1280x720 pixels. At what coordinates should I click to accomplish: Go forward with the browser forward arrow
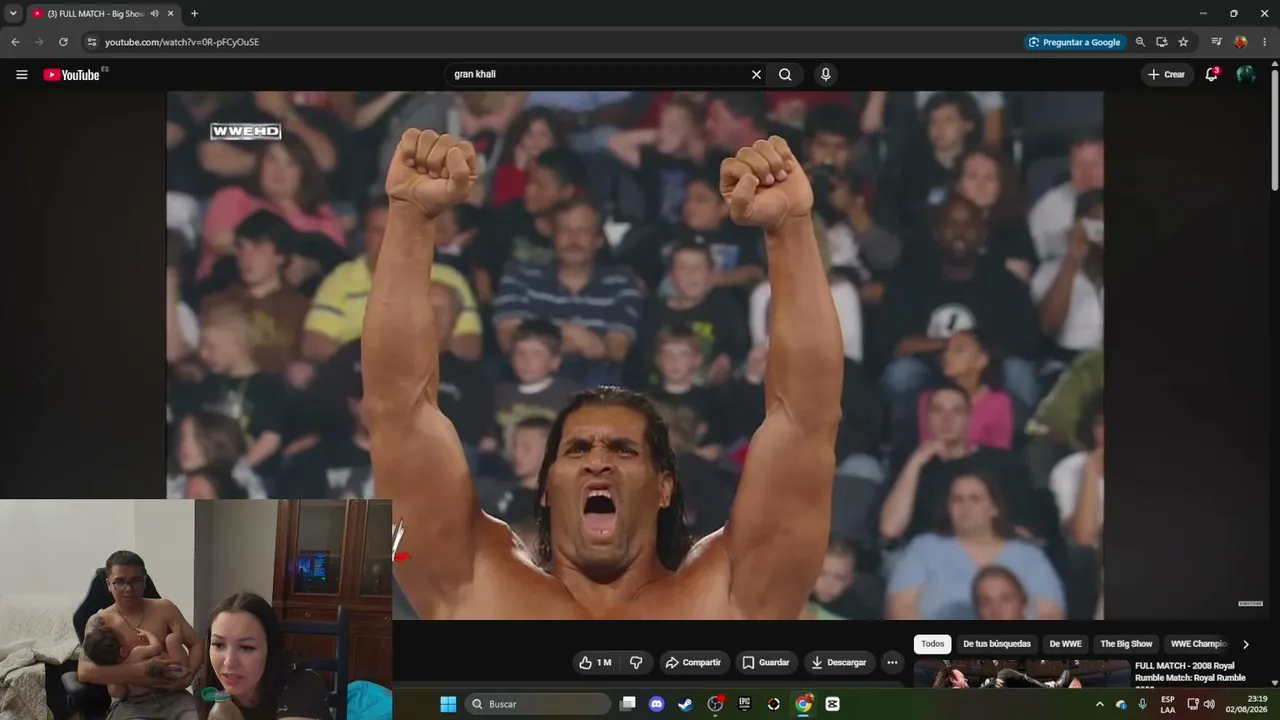39,42
